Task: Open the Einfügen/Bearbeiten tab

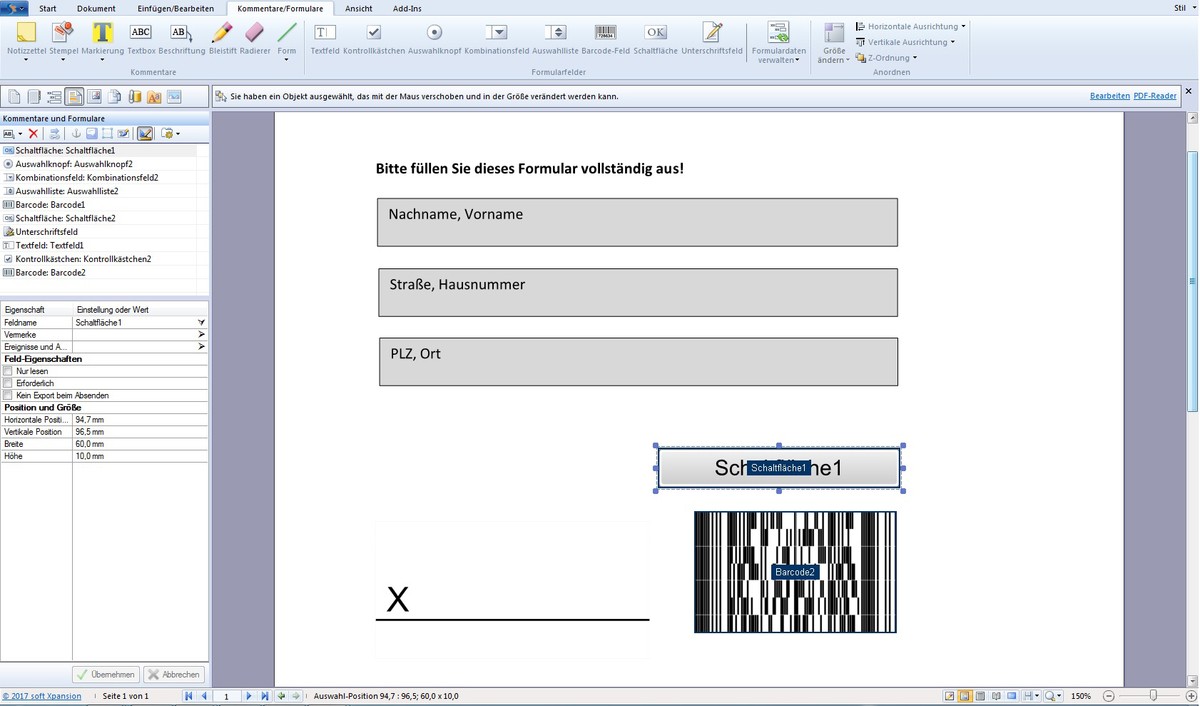Action: pyautogui.click(x=176, y=8)
